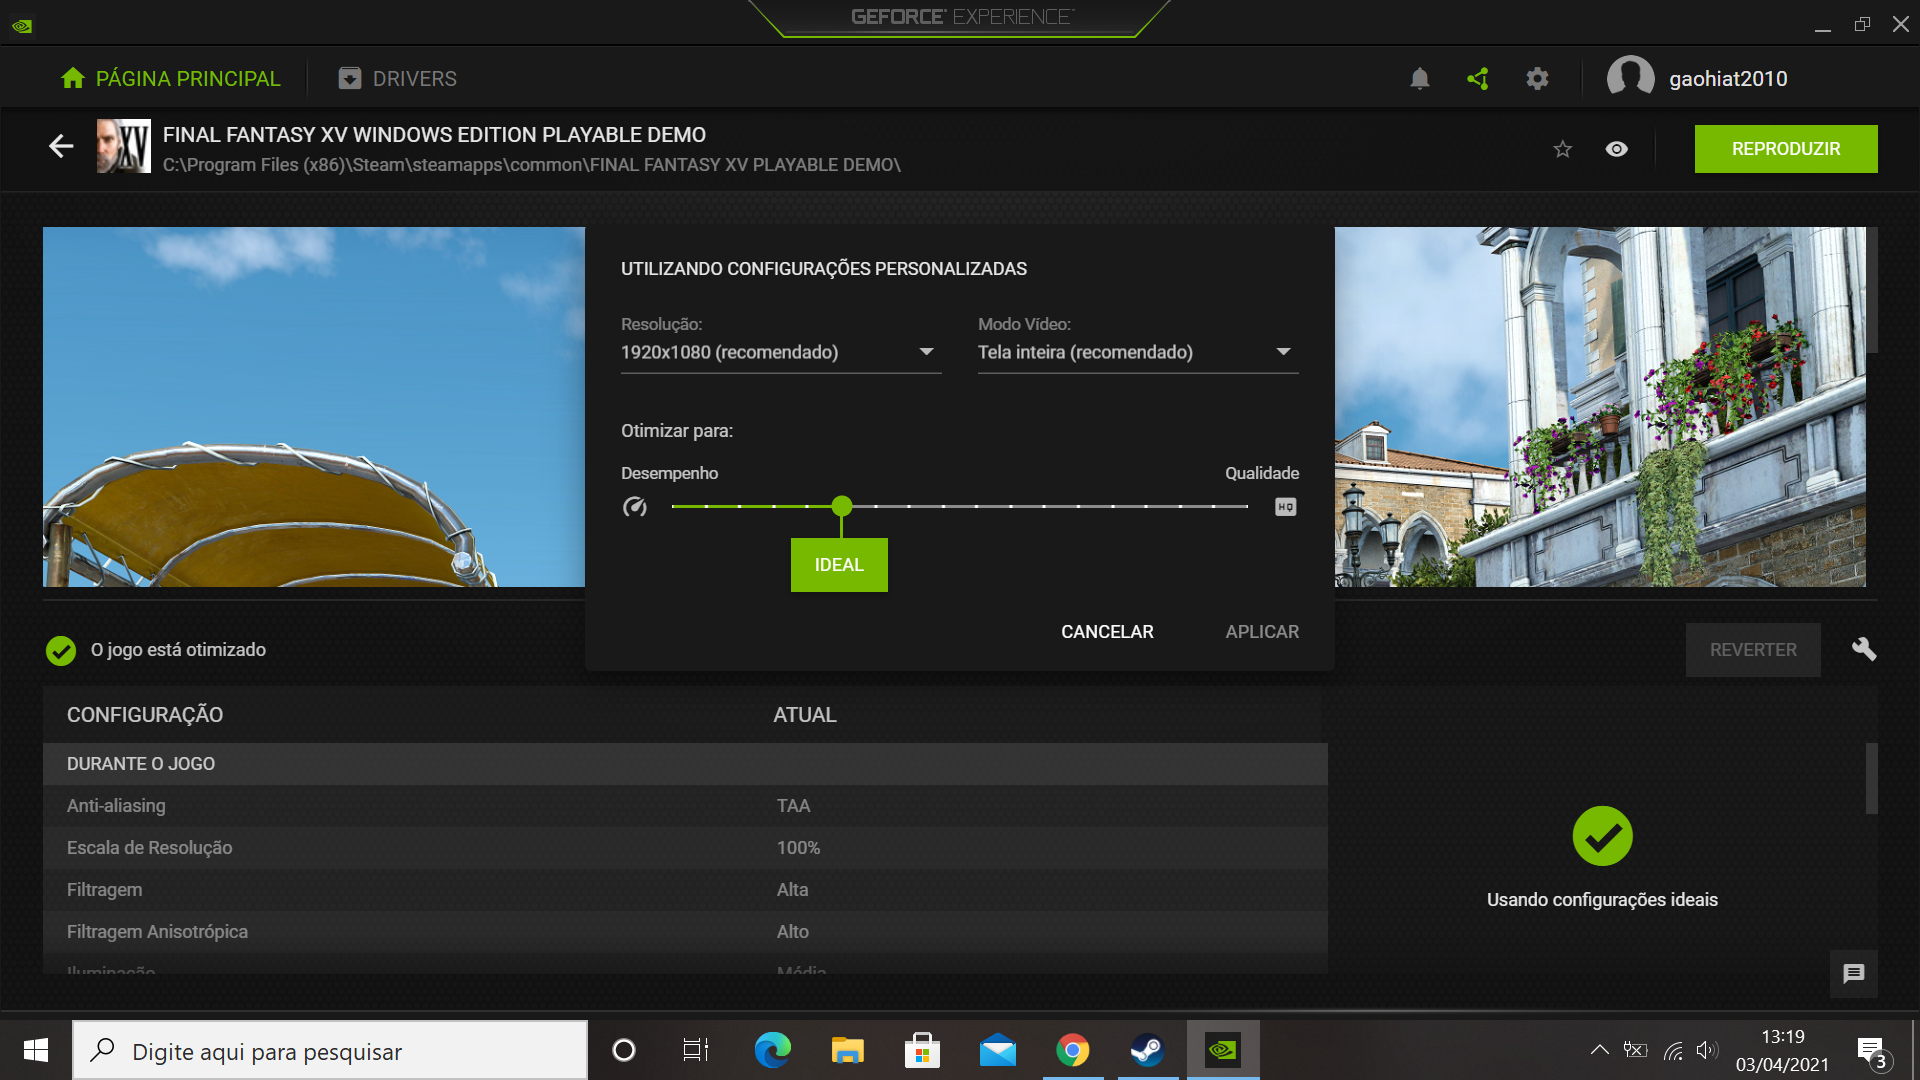1920x1080 pixels.
Task: Select the Filtragem Anisotrópica row
Action: pyautogui.click(x=685, y=932)
